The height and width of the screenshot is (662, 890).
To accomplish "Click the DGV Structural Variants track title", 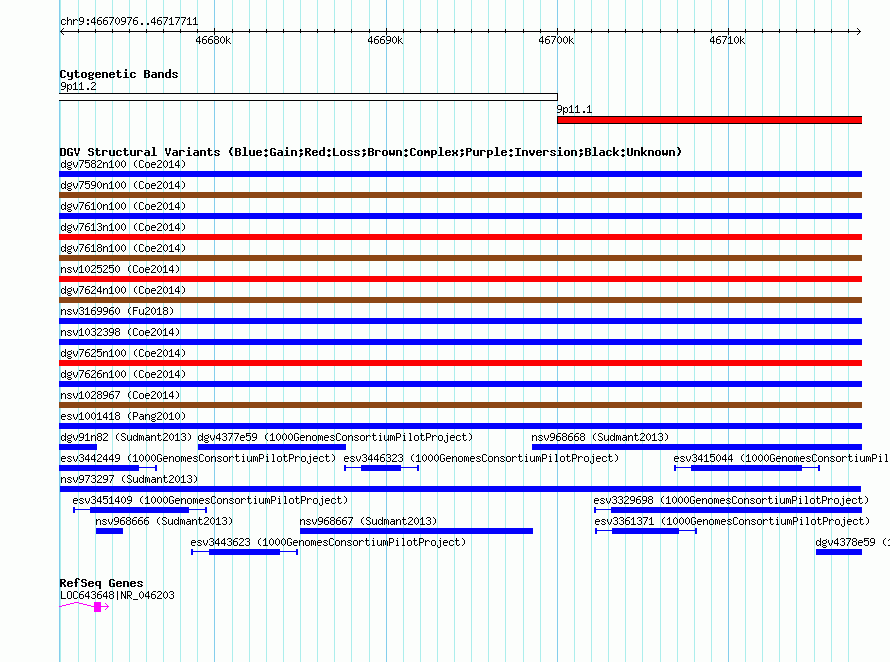I will click(370, 152).
